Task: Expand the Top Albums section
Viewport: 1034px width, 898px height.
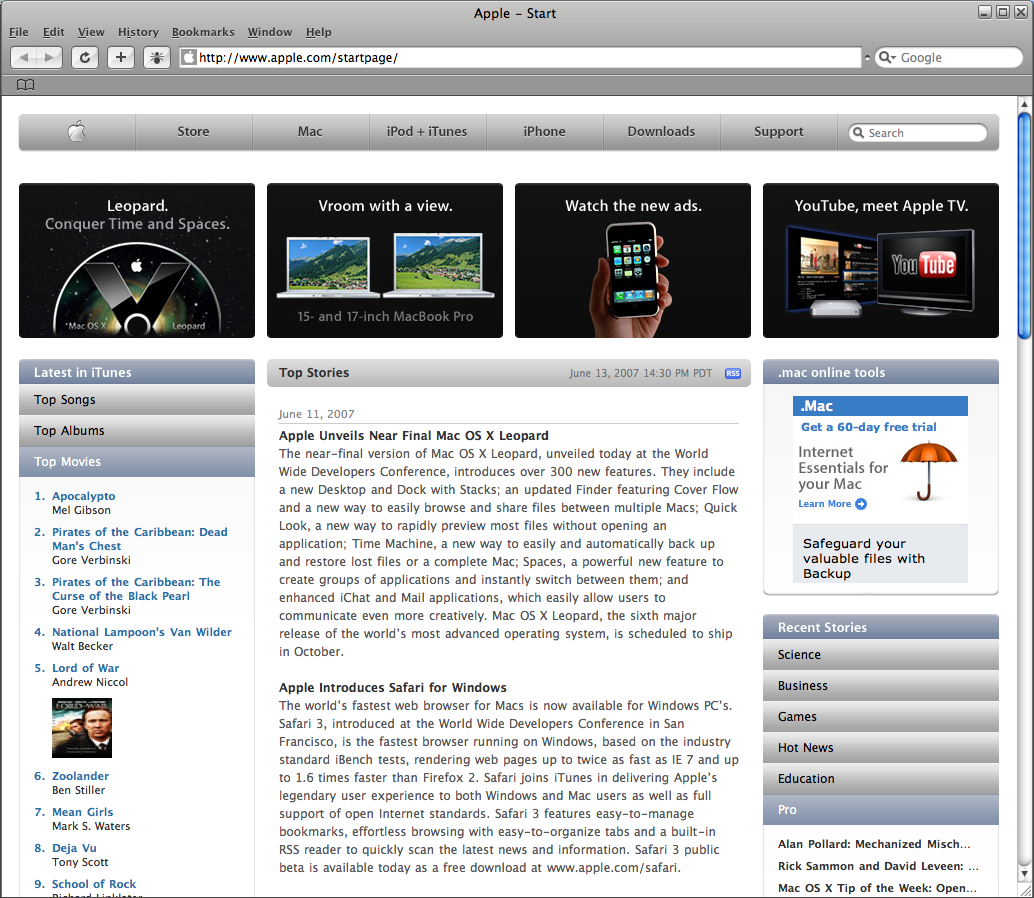Action: tap(137, 431)
